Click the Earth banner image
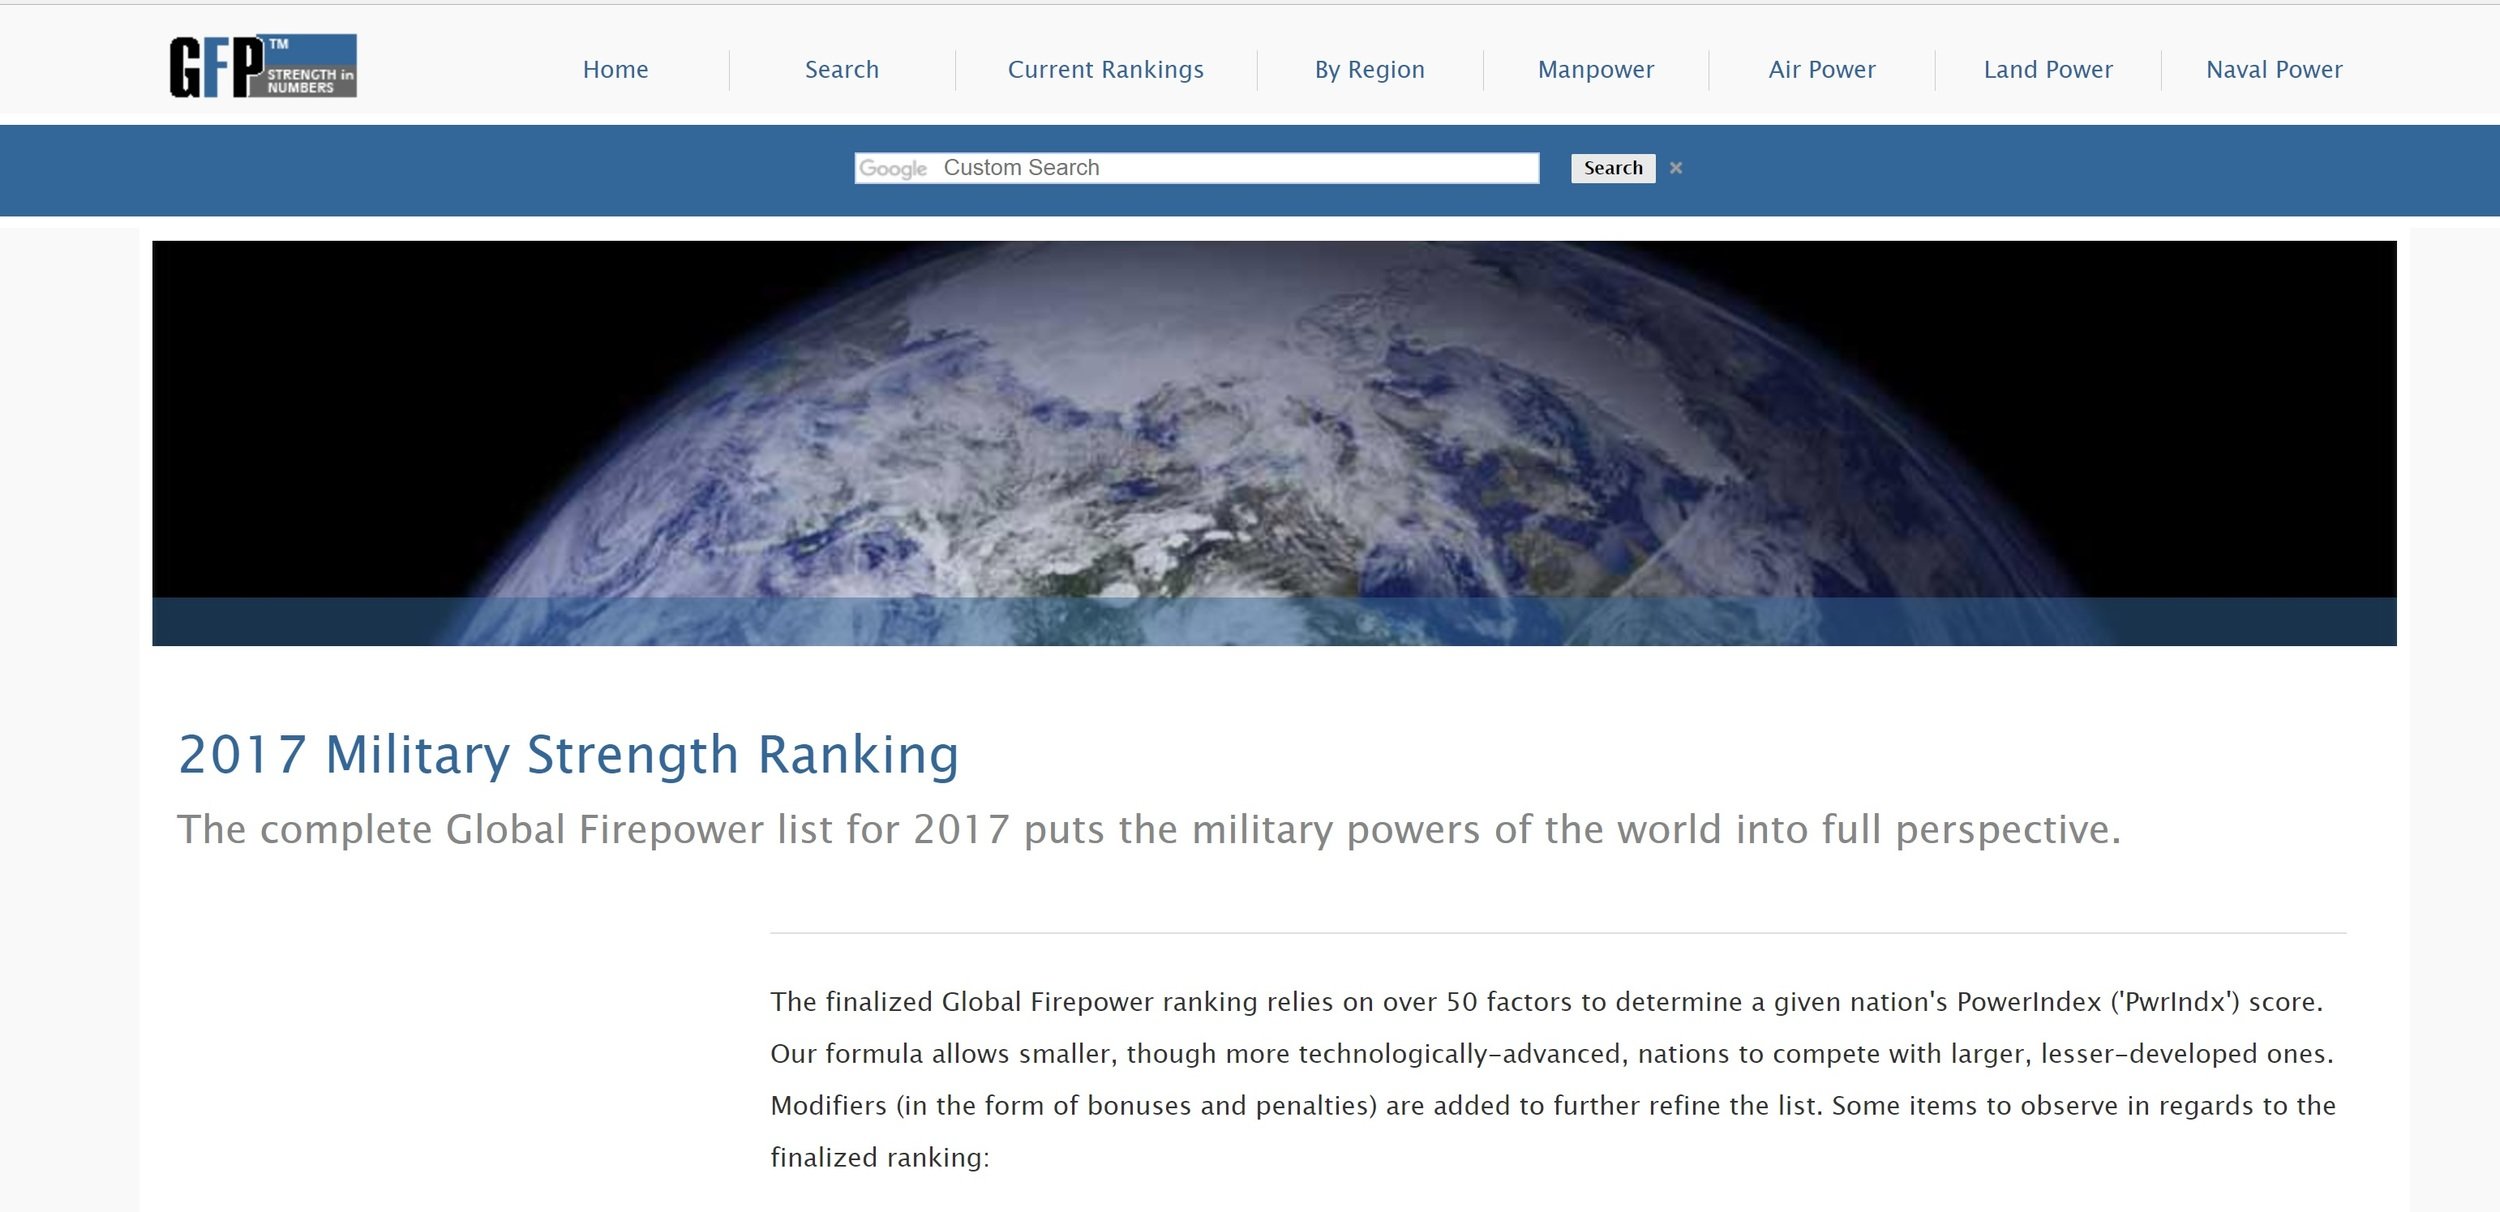 [x=1273, y=420]
